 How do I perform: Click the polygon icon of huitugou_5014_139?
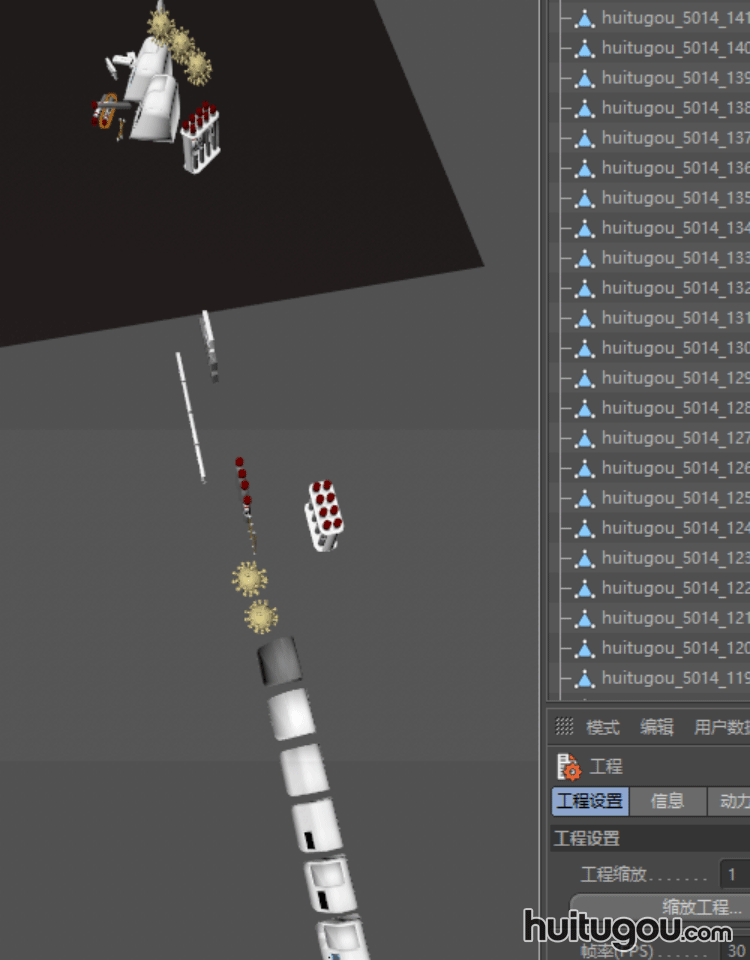(x=585, y=79)
